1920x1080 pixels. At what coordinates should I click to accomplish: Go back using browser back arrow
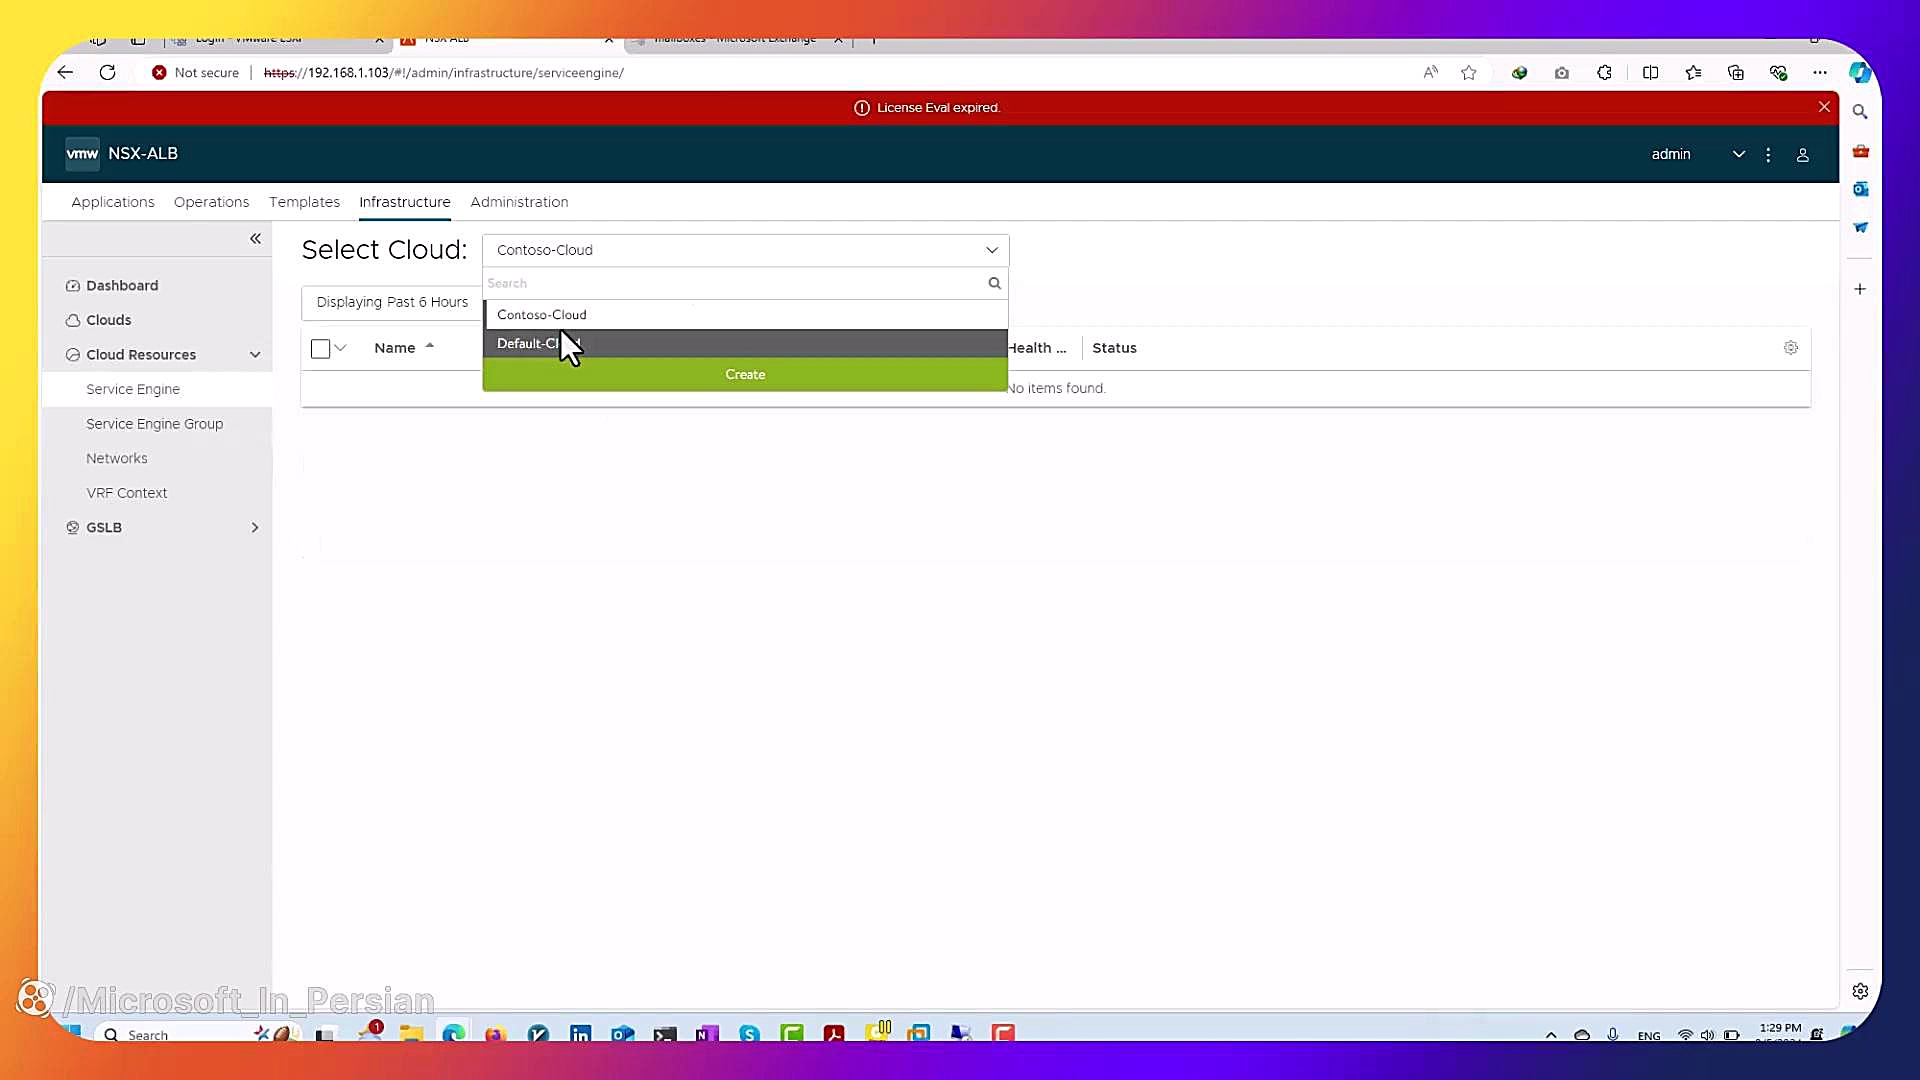pos(65,72)
